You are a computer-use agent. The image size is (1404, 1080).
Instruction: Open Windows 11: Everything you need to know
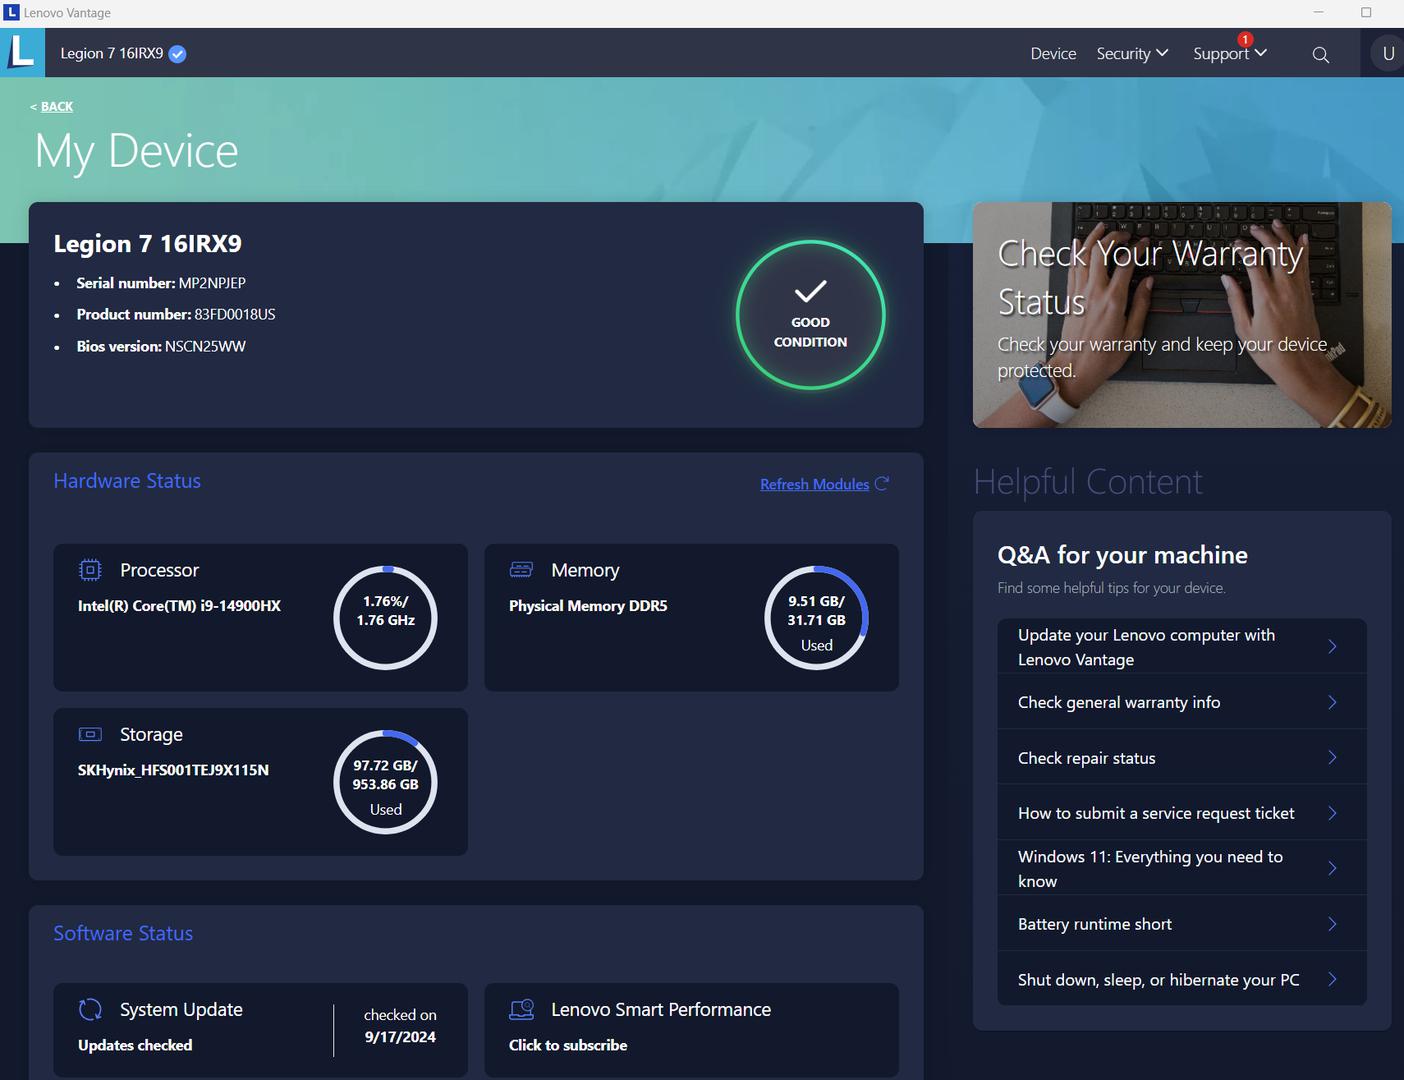tap(1181, 868)
